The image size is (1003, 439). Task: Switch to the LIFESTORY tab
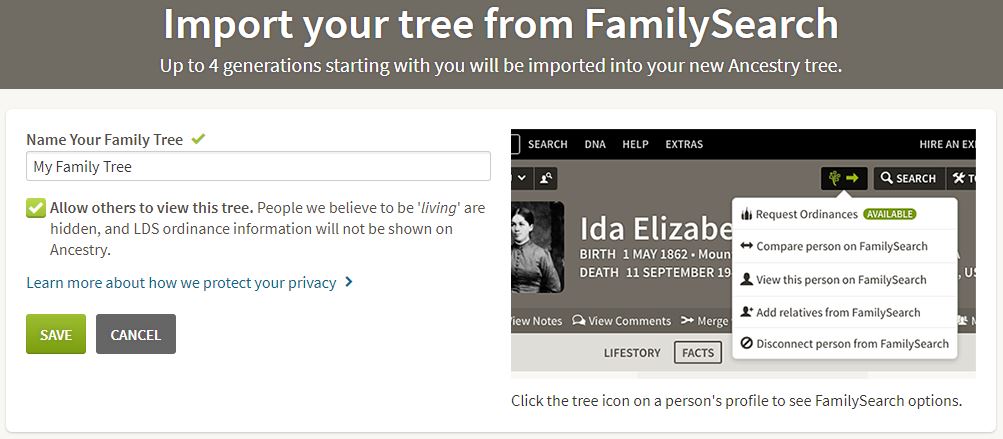tap(632, 352)
